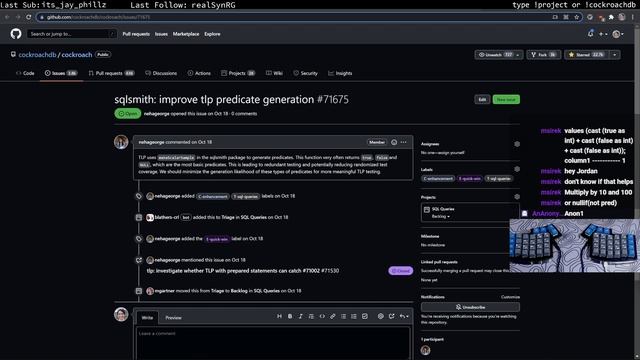Image resolution: width=640 pixels, height=360 pixels.
Task: Open saved replies dropdown icon
Action: point(404,316)
